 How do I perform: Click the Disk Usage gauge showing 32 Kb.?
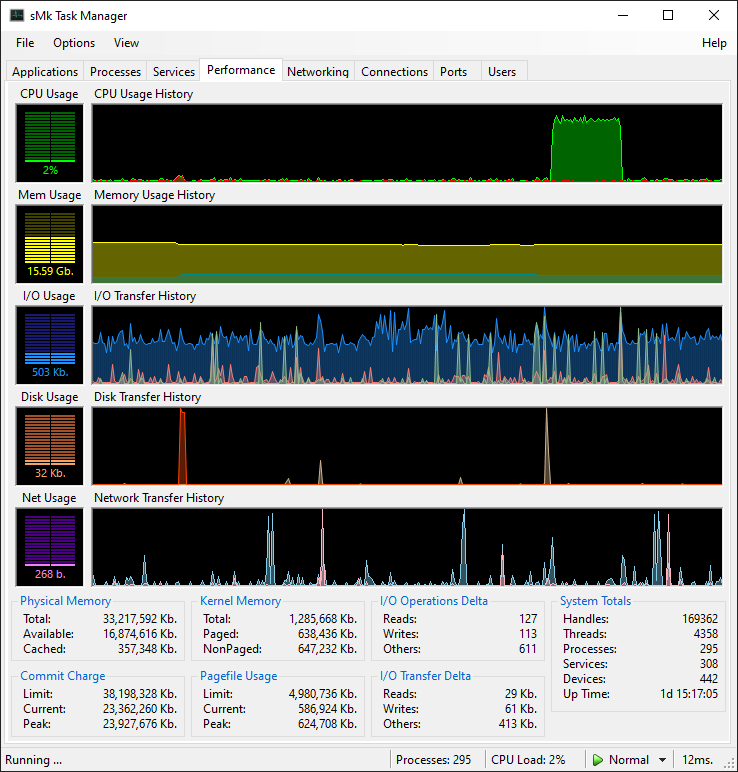pyautogui.click(x=50, y=446)
